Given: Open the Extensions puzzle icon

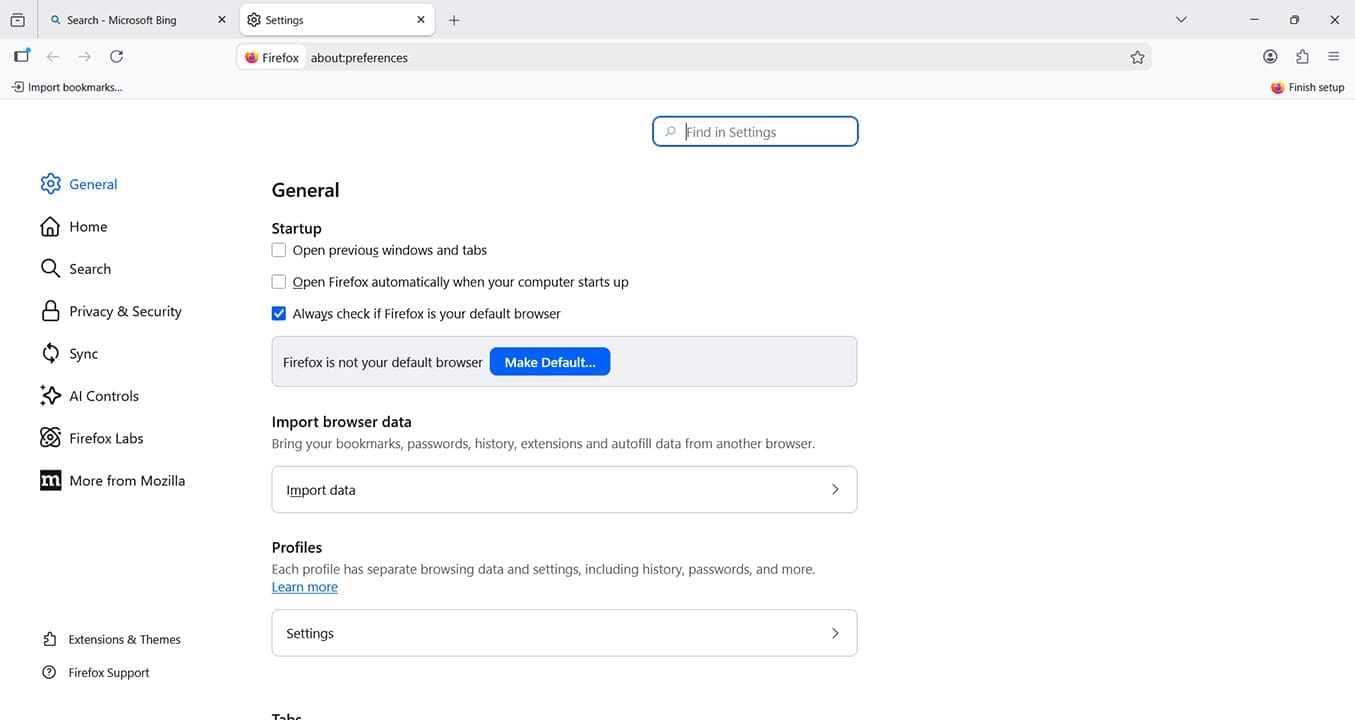Looking at the screenshot, I should [x=1302, y=57].
